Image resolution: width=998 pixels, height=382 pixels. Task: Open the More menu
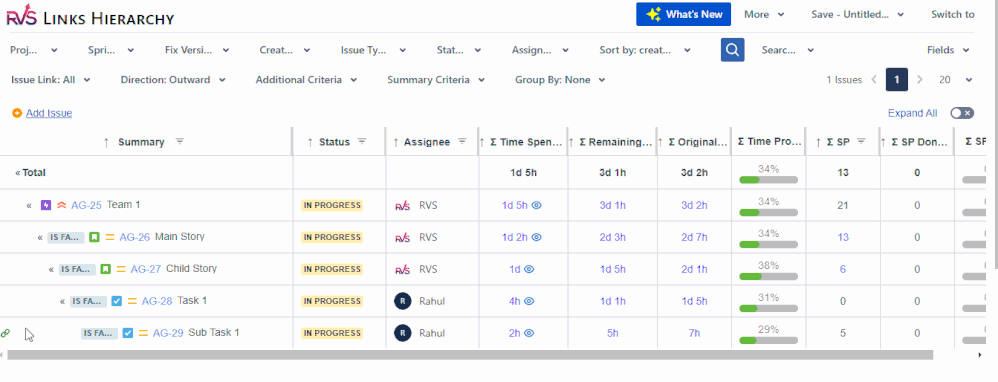pyautogui.click(x=764, y=14)
